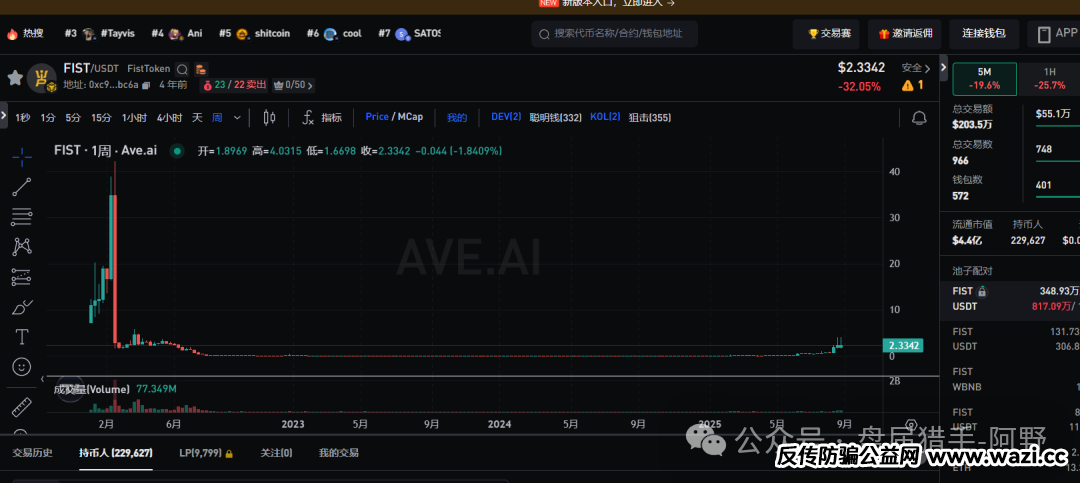Select the ruler measure tool
This screenshot has width=1080, height=483.
pyautogui.click(x=22, y=407)
